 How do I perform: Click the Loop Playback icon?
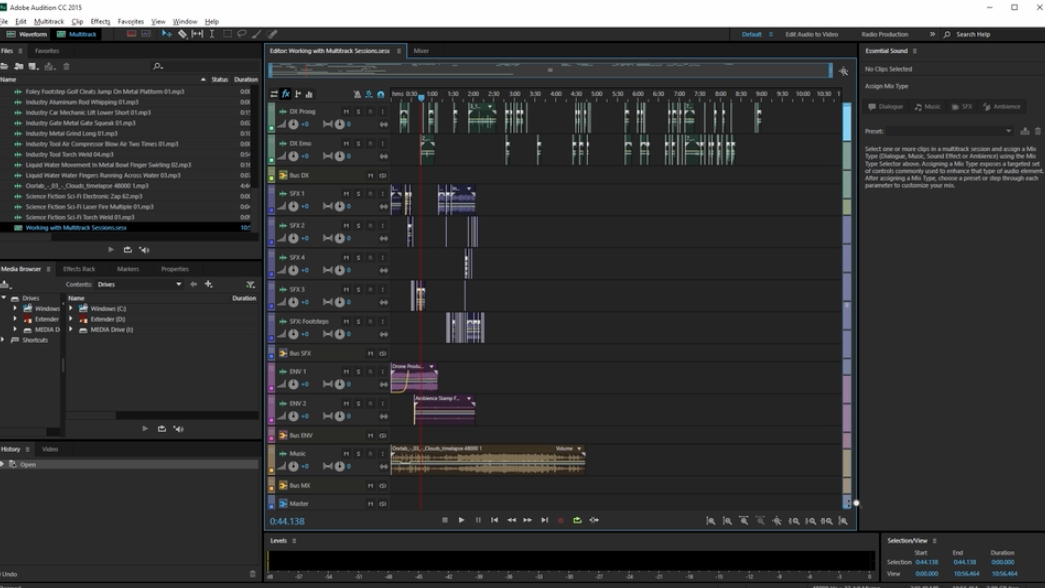(577, 520)
